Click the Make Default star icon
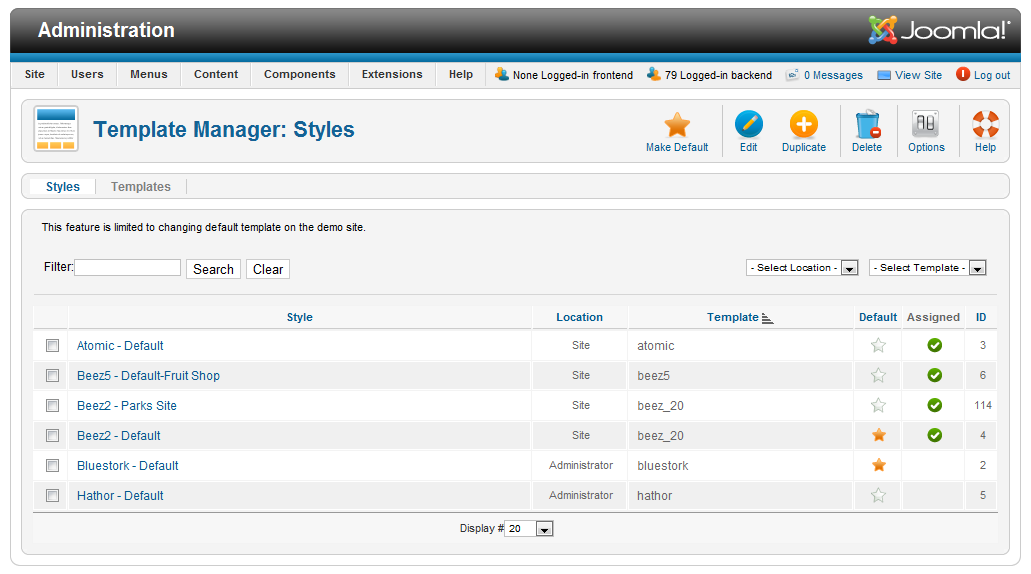The image size is (1031, 574). [677, 126]
